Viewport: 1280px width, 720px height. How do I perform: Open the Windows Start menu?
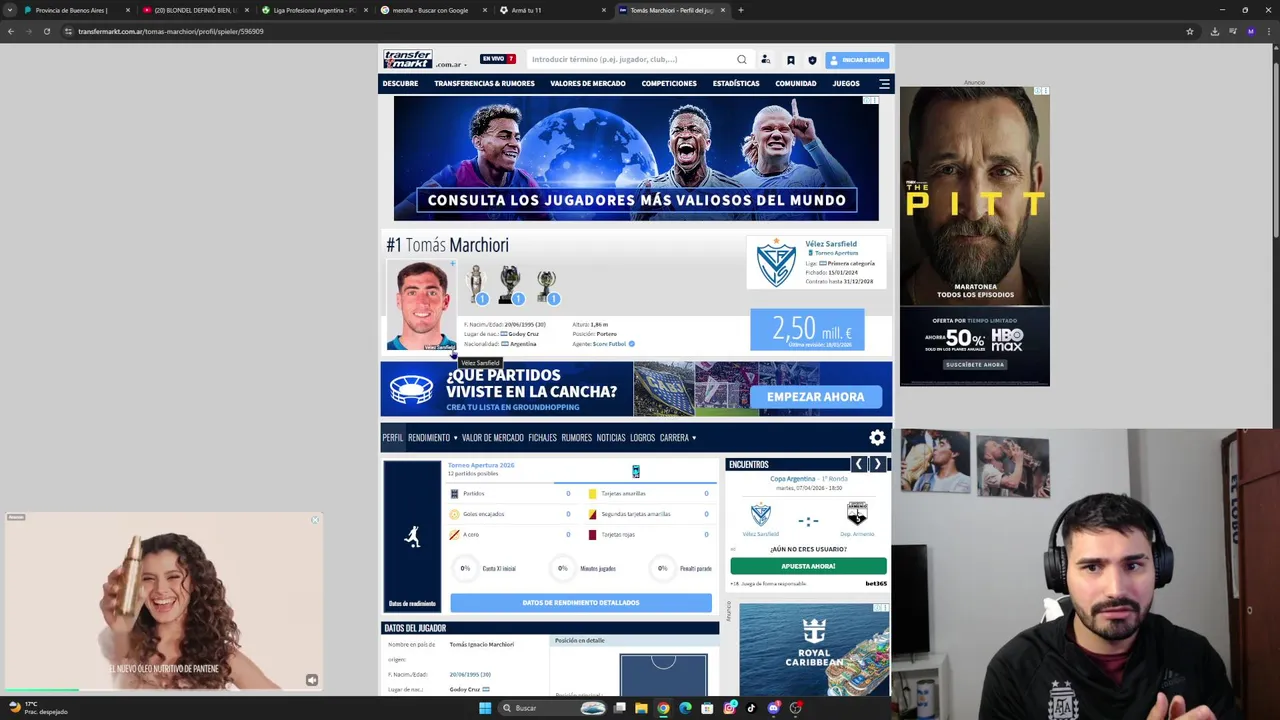(x=485, y=708)
